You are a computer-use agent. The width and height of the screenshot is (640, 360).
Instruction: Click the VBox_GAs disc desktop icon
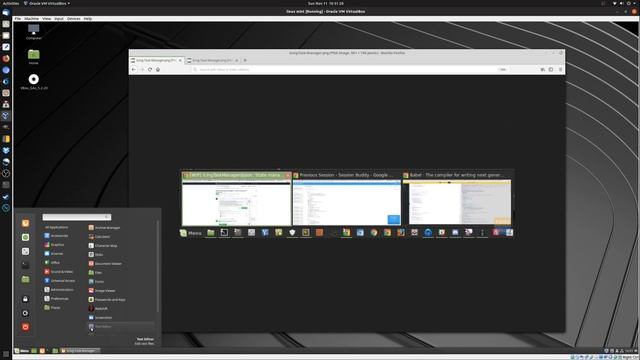pyautogui.click(x=34, y=82)
